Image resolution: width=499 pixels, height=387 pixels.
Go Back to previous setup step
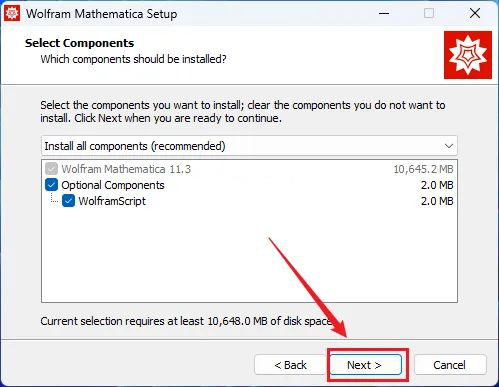pos(290,365)
